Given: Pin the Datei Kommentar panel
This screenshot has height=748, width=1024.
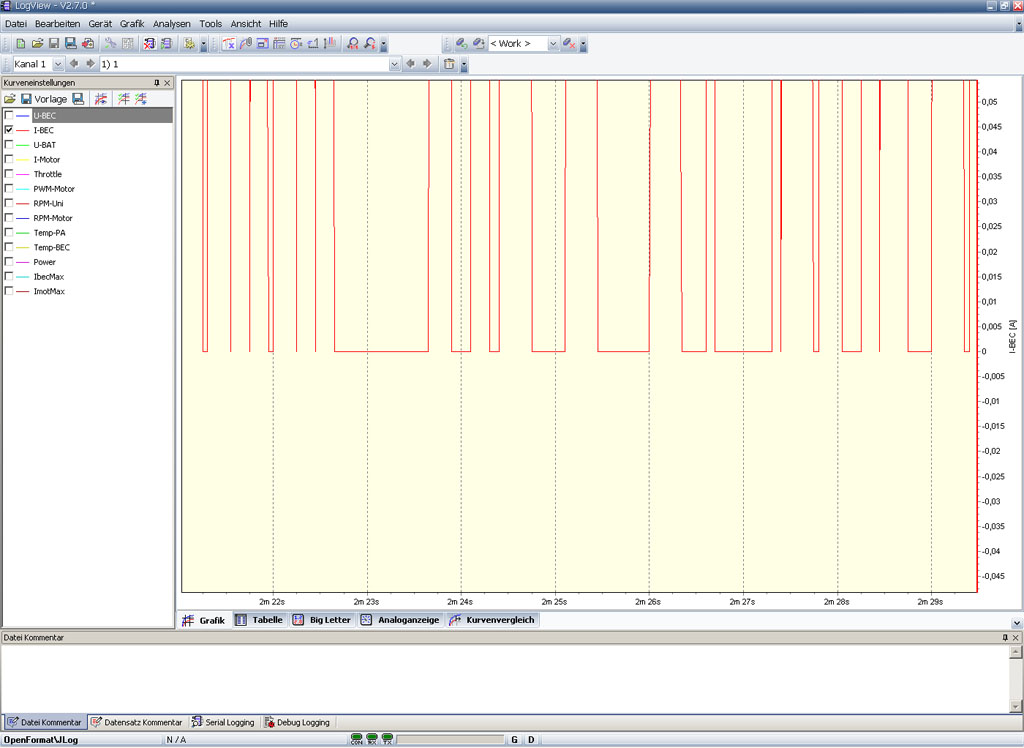Looking at the screenshot, I should point(1005,638).
